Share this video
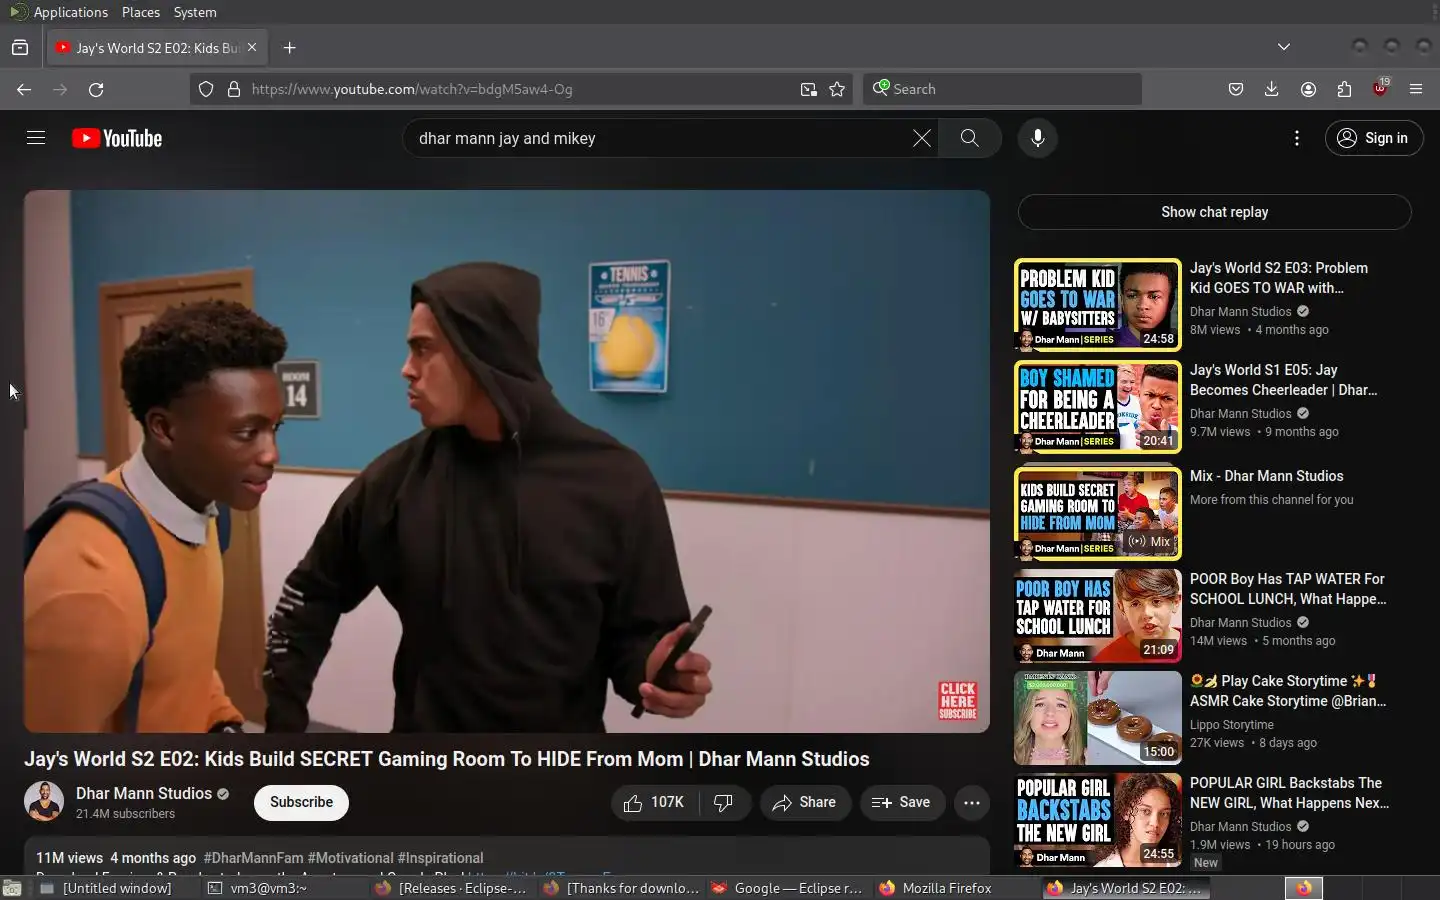 coord(805,802)
